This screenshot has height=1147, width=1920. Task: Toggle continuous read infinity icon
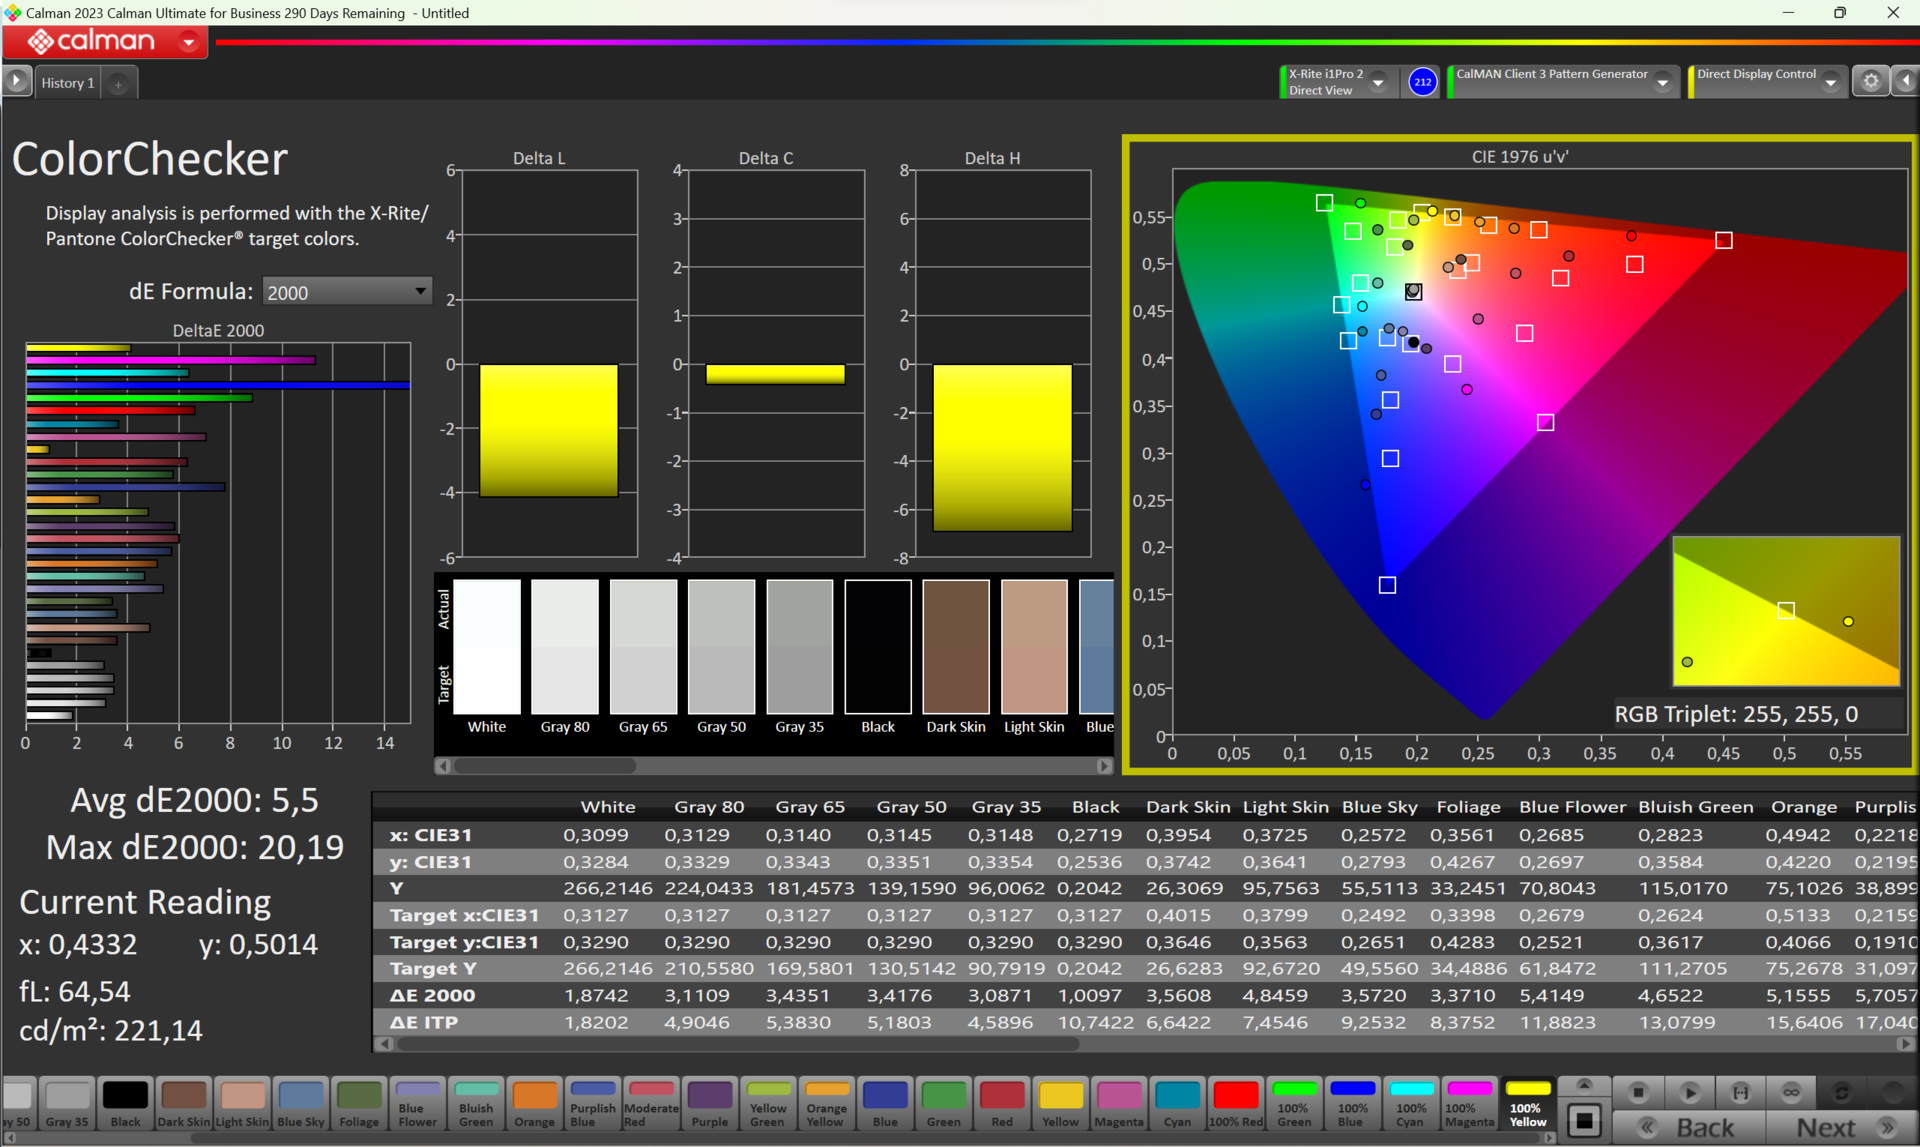coord(1791,1093)
